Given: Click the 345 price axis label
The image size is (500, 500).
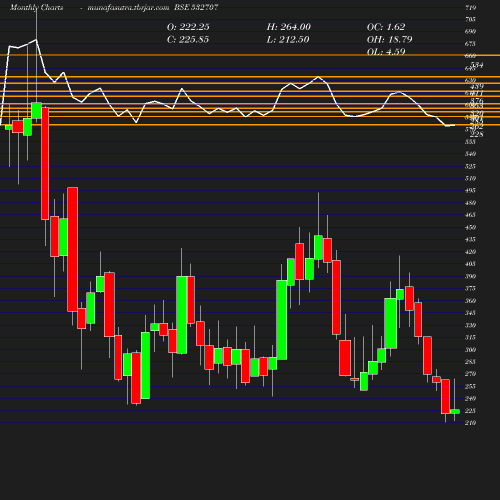Looking at the screenshot, I should (470, 313).
